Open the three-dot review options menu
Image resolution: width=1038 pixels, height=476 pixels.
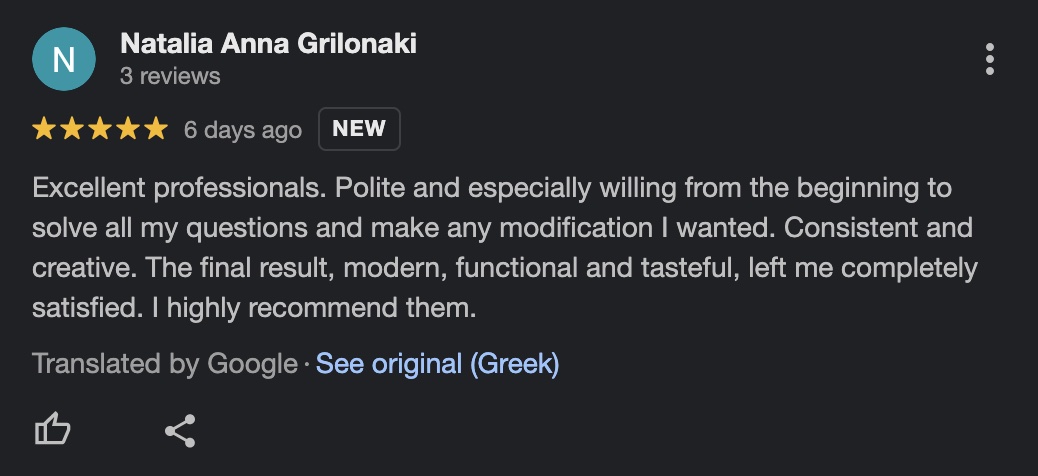989,59
